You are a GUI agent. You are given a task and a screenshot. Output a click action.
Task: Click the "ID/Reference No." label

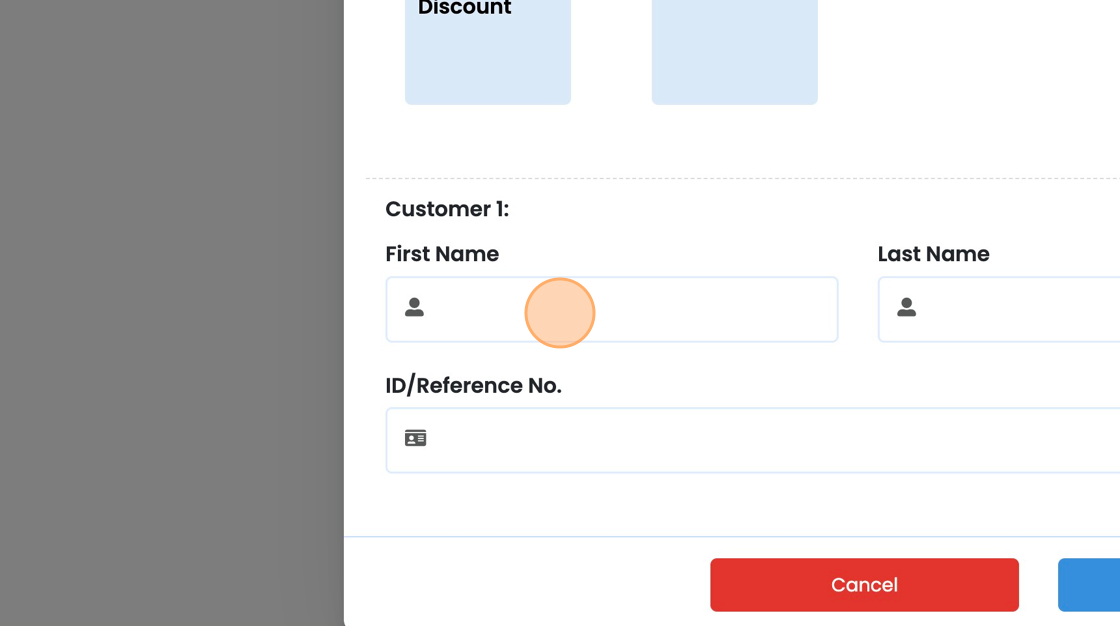tap(473, 386)
